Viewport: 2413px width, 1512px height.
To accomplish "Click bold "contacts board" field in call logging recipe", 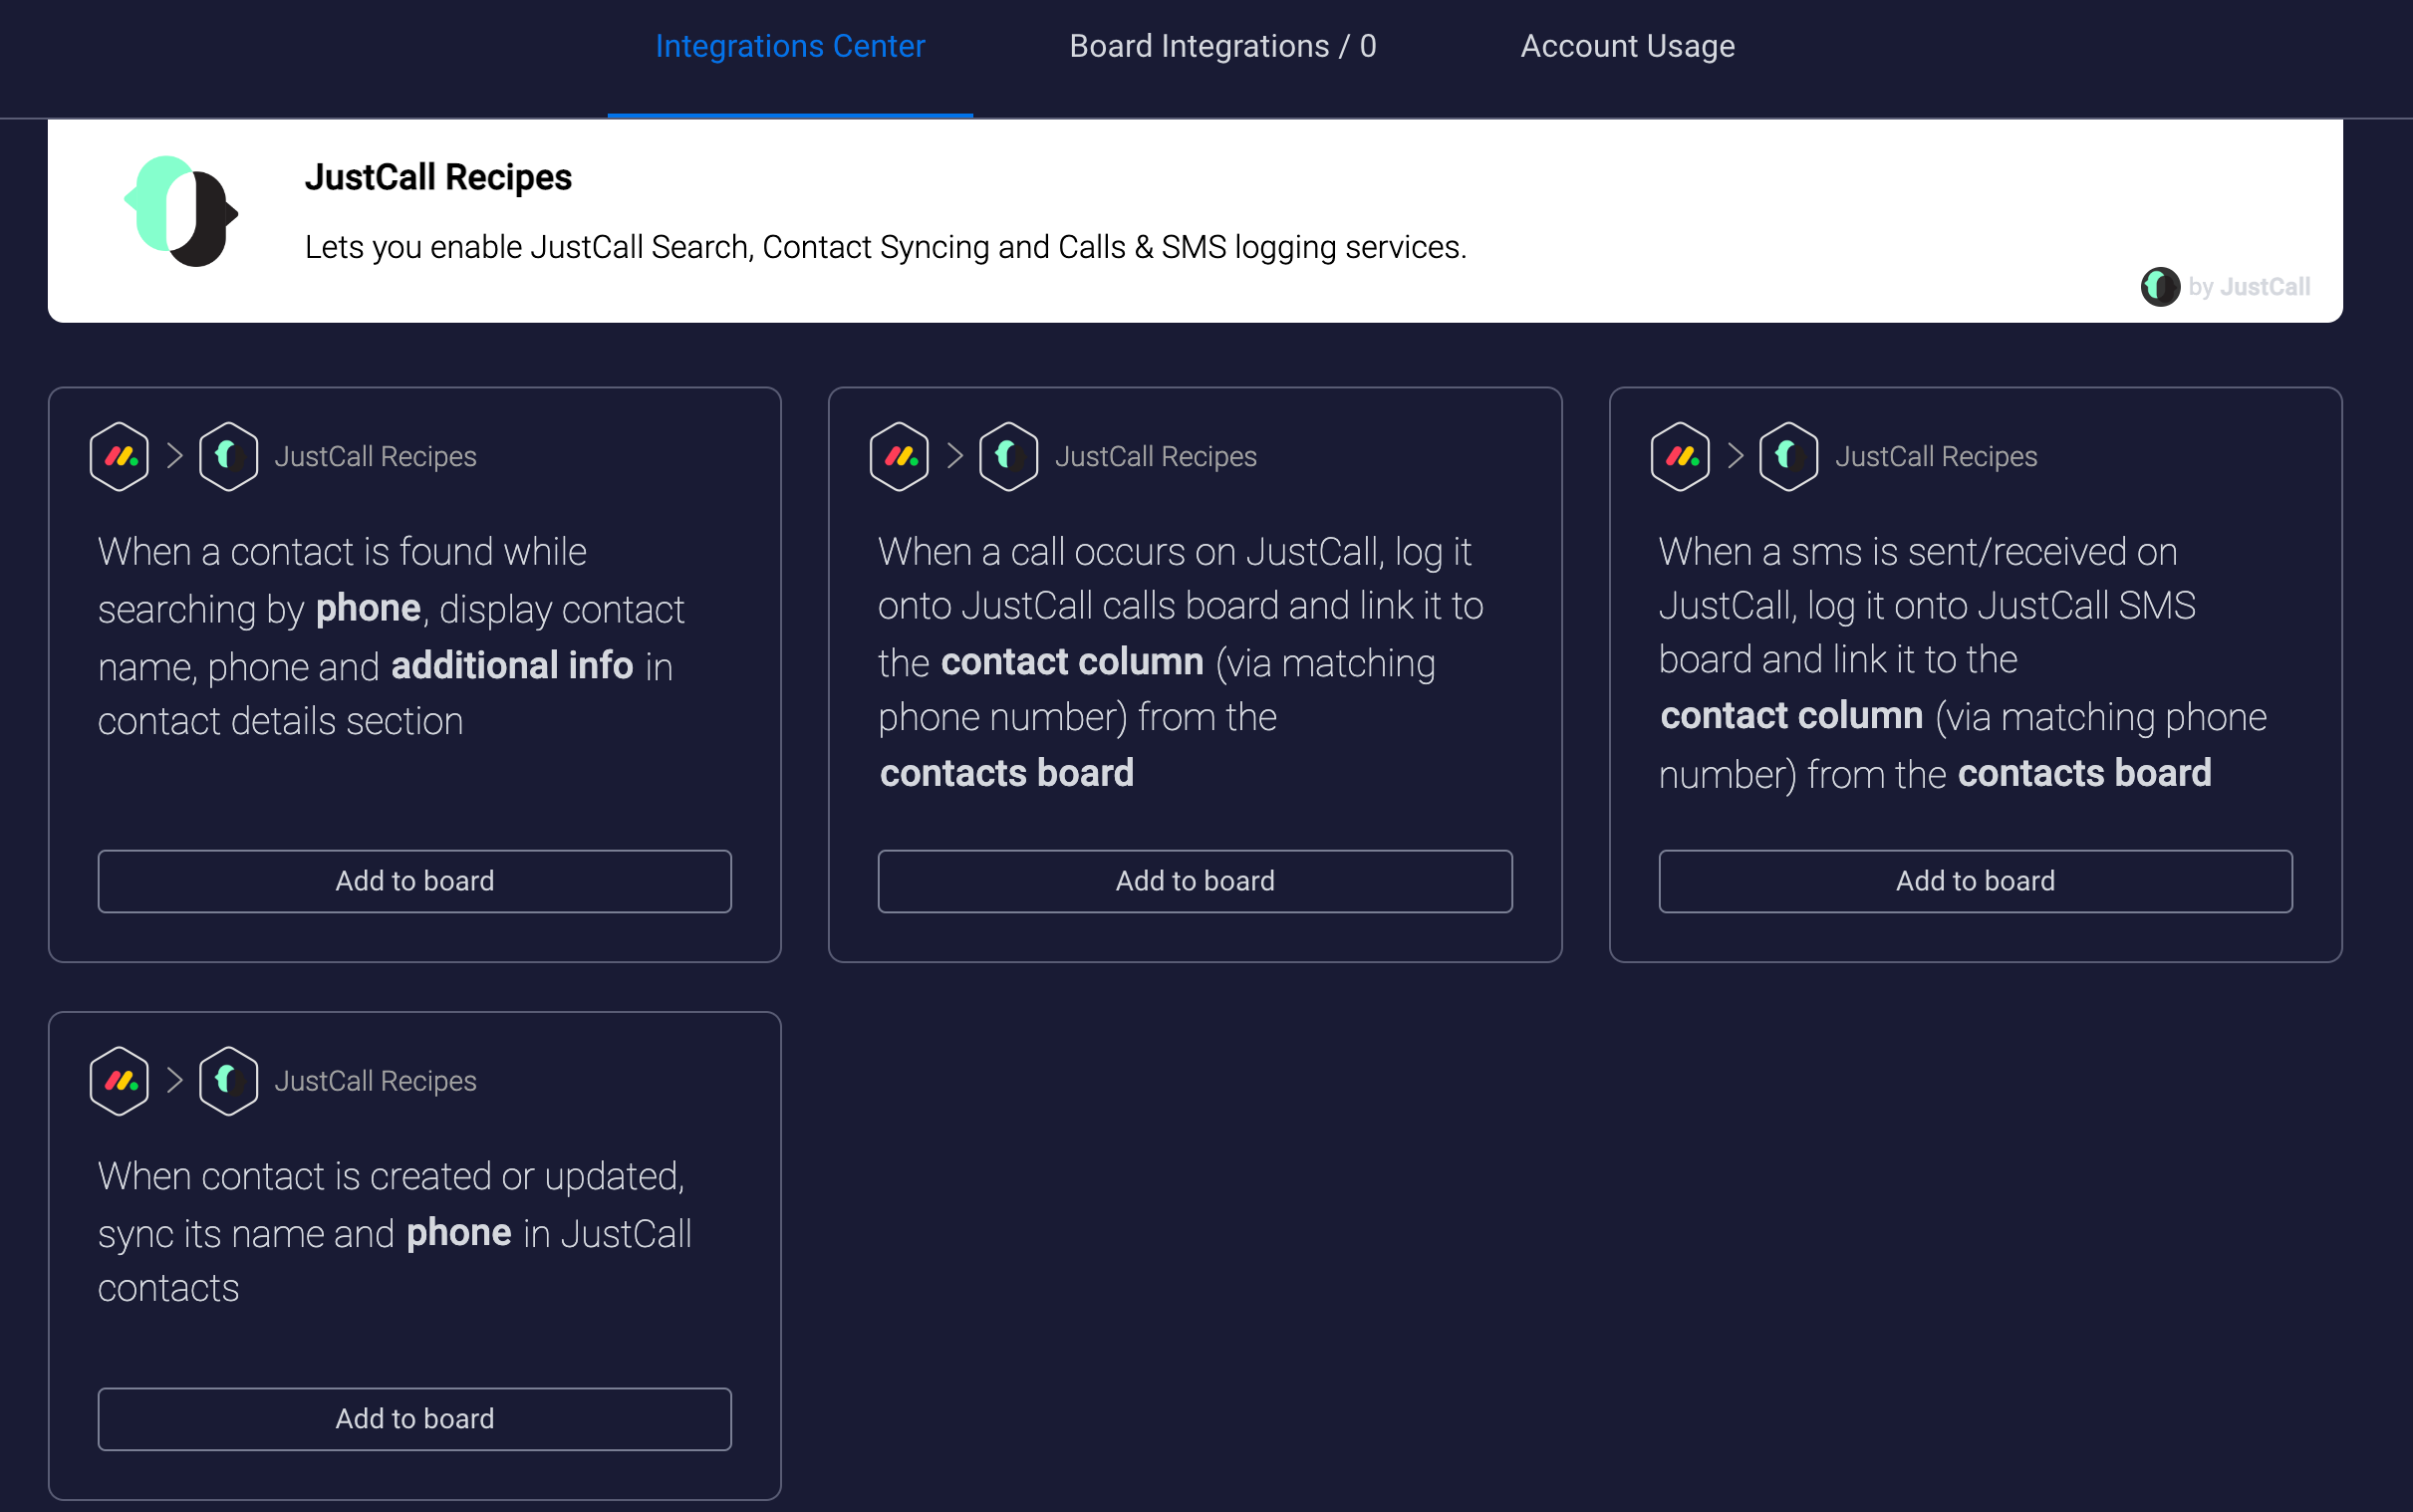I will [1006, 773].
